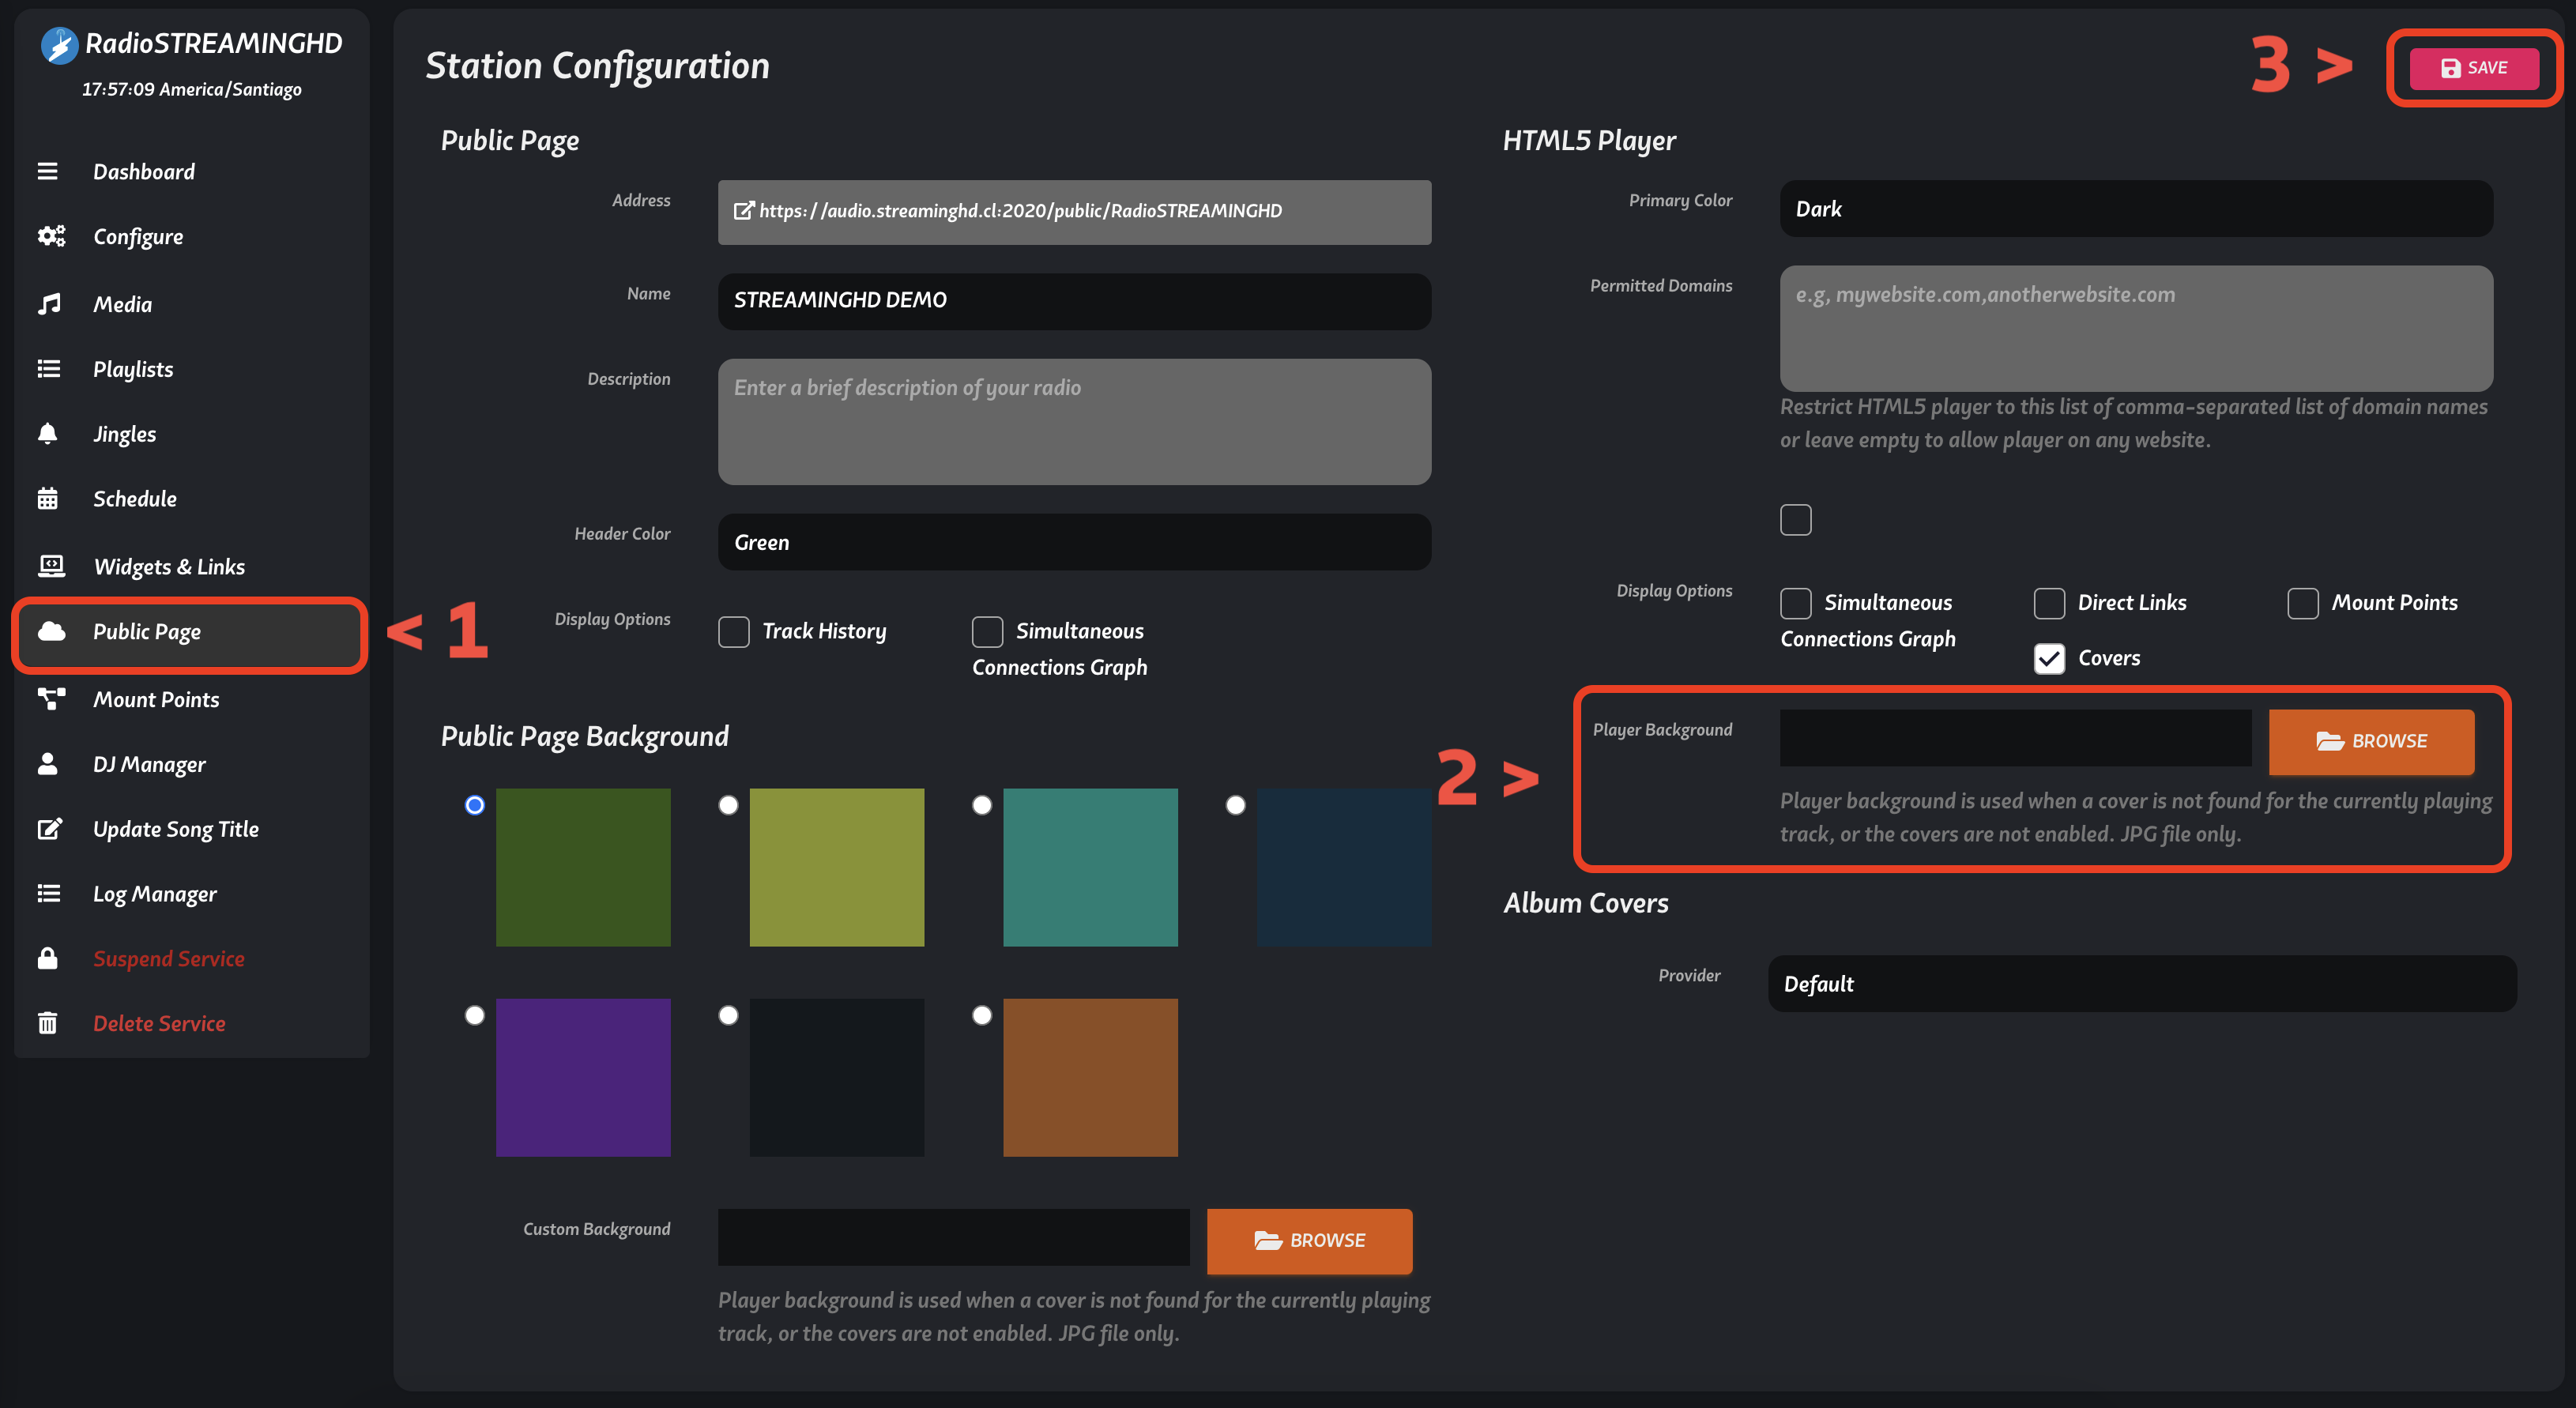
Task: Enable the Direct Links checkbox
Action: tap(2049, 603)
